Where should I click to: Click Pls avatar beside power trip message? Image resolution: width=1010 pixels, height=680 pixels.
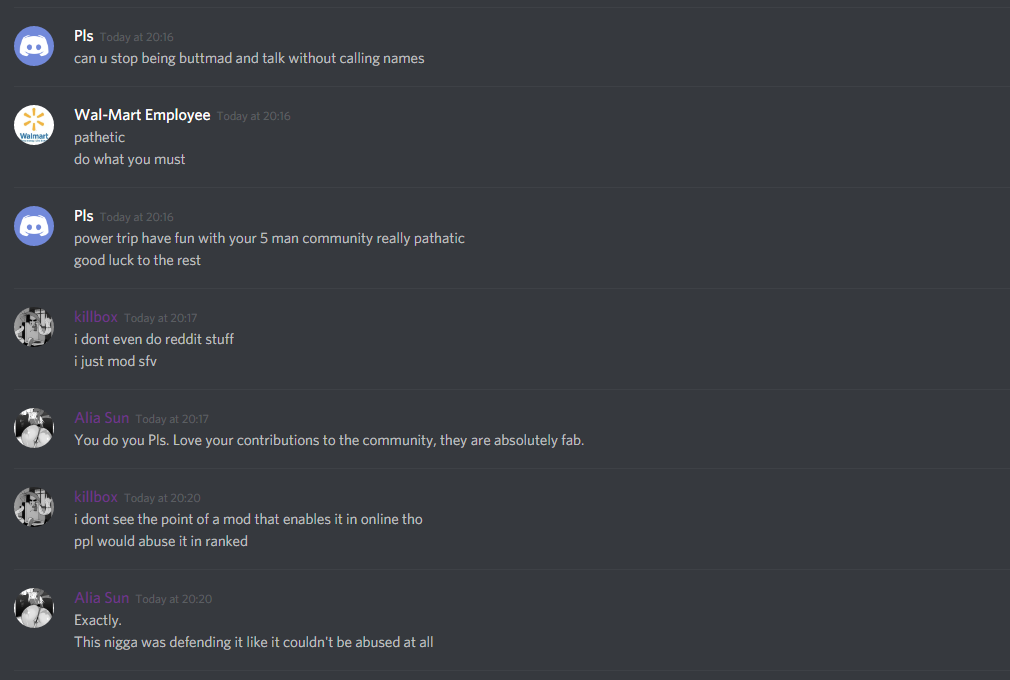point(33,226)
